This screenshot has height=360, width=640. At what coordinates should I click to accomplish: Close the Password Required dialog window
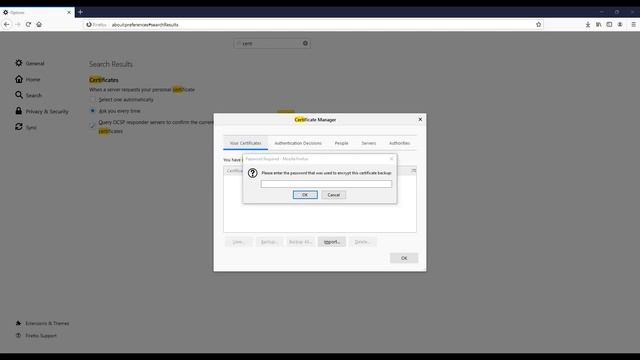pos(391,159)
